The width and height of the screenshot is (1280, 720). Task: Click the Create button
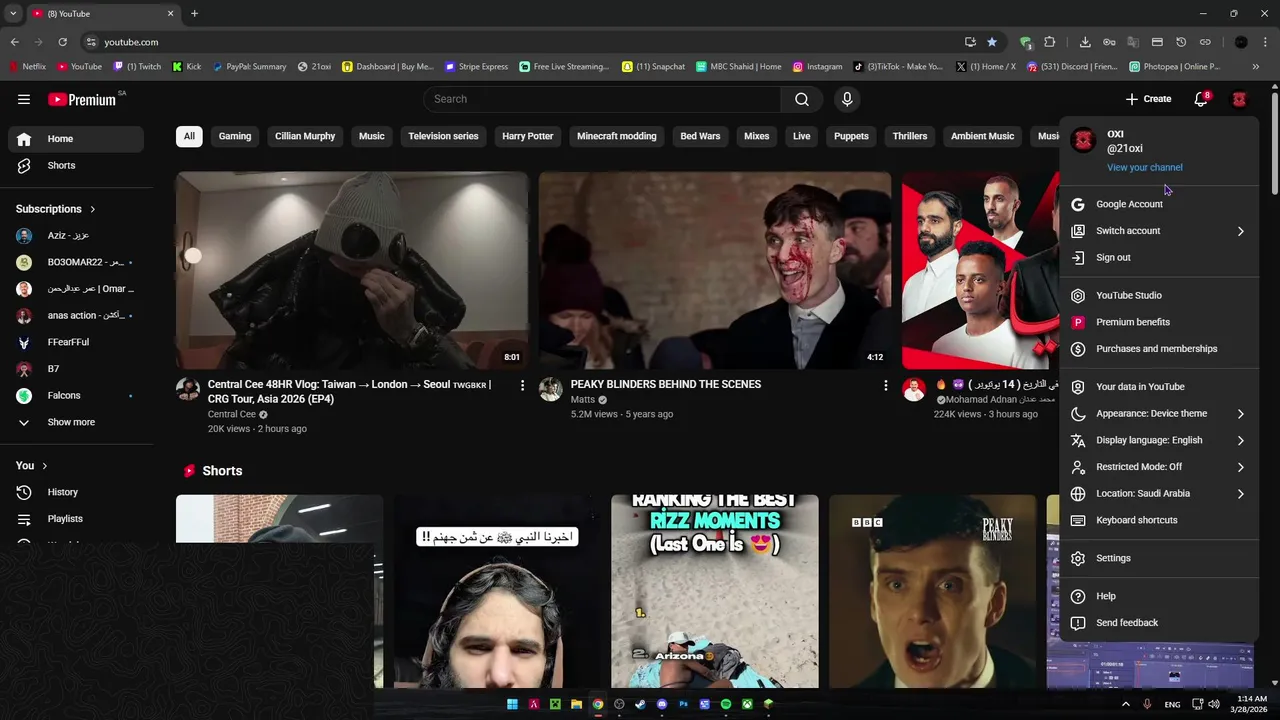[x=1148, y=99]
